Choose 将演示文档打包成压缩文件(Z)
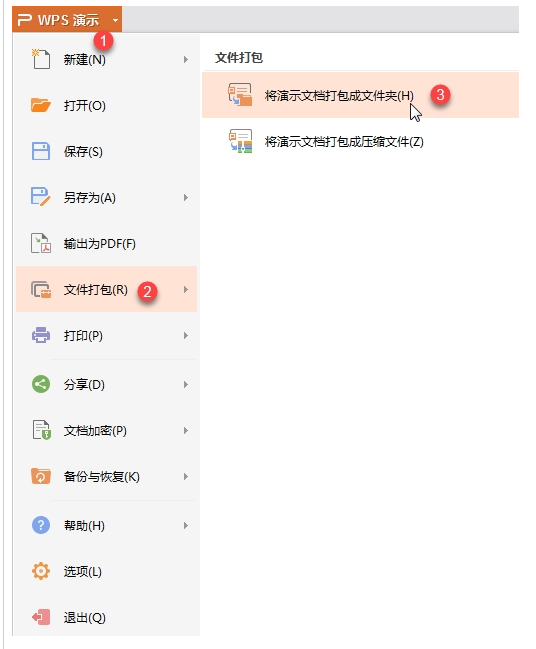The image size is (536, 649). (361, 142)
